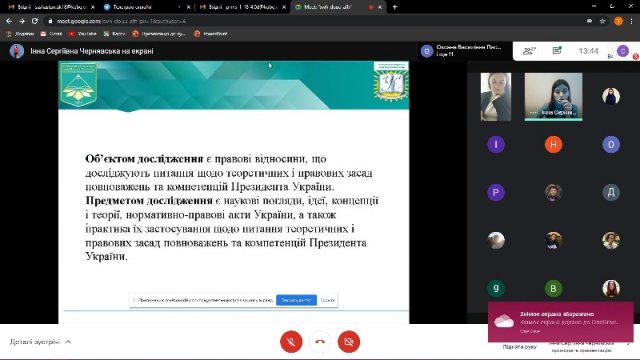Bookmark this page using the star icon
This screenshot has height=360, width=640.
(x=602, y=21)
